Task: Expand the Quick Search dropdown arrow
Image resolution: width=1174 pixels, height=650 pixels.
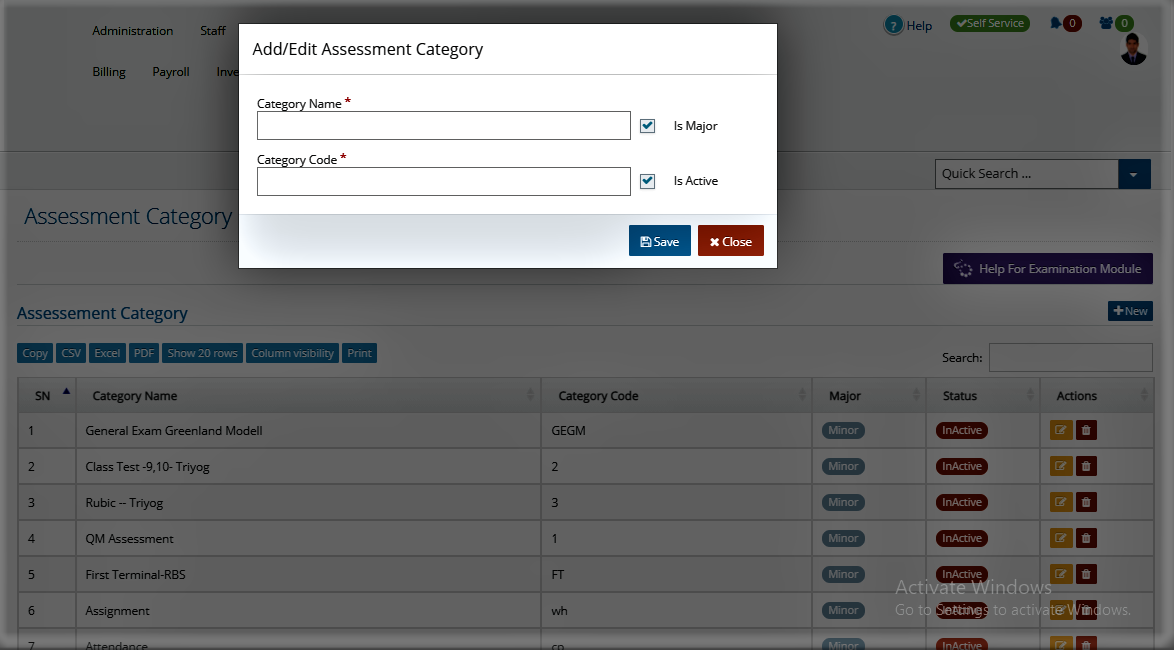Action: pos(1134,174)
